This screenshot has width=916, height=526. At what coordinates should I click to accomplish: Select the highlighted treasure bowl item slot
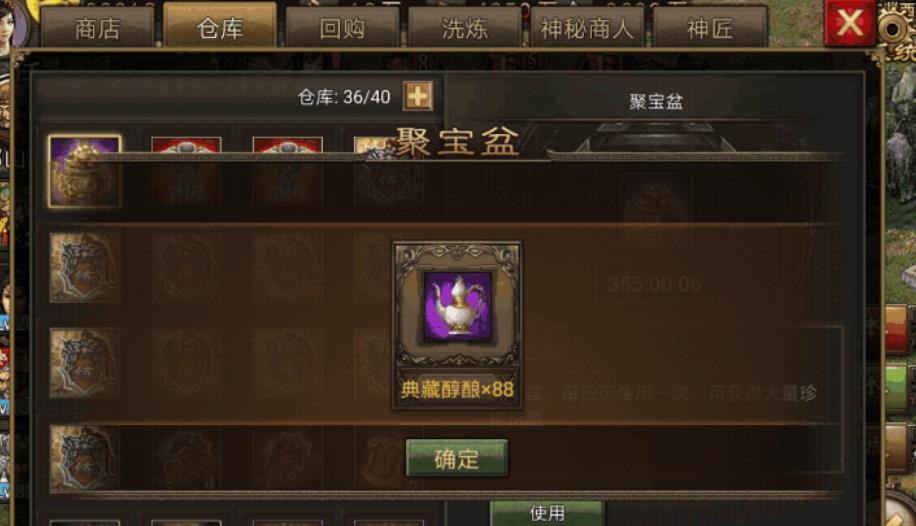(85, 171)
